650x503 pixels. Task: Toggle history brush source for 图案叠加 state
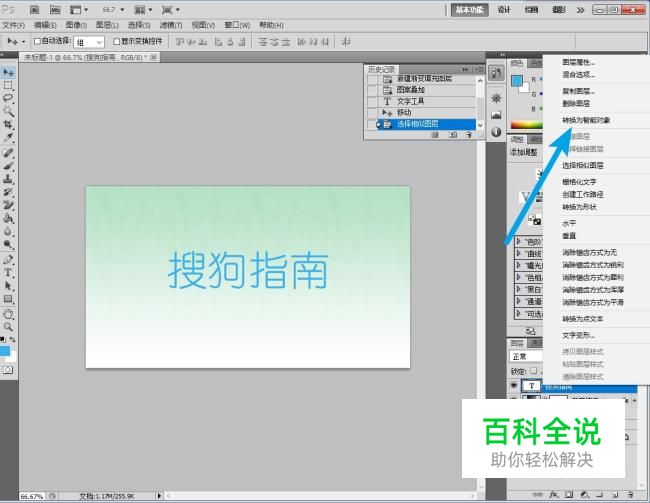coord(372,90)
